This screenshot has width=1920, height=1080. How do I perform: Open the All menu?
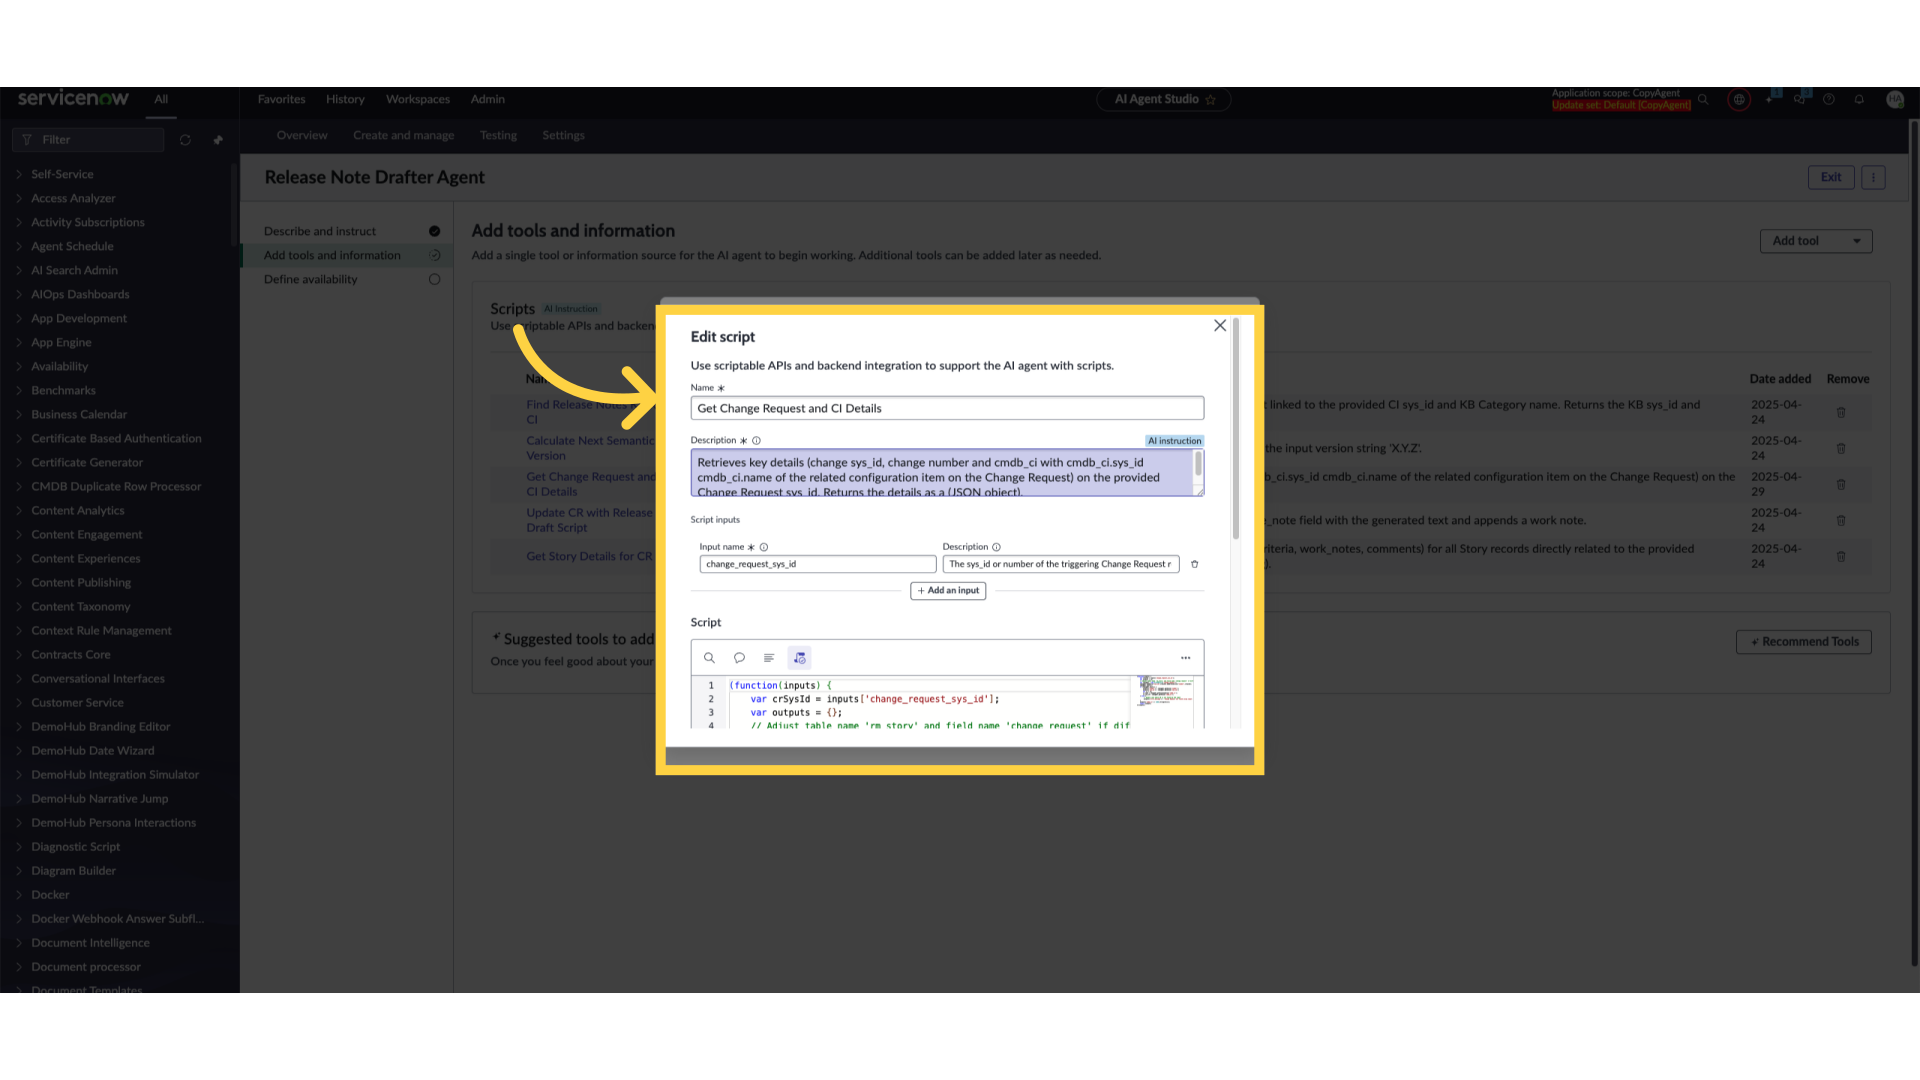point(161,100)
